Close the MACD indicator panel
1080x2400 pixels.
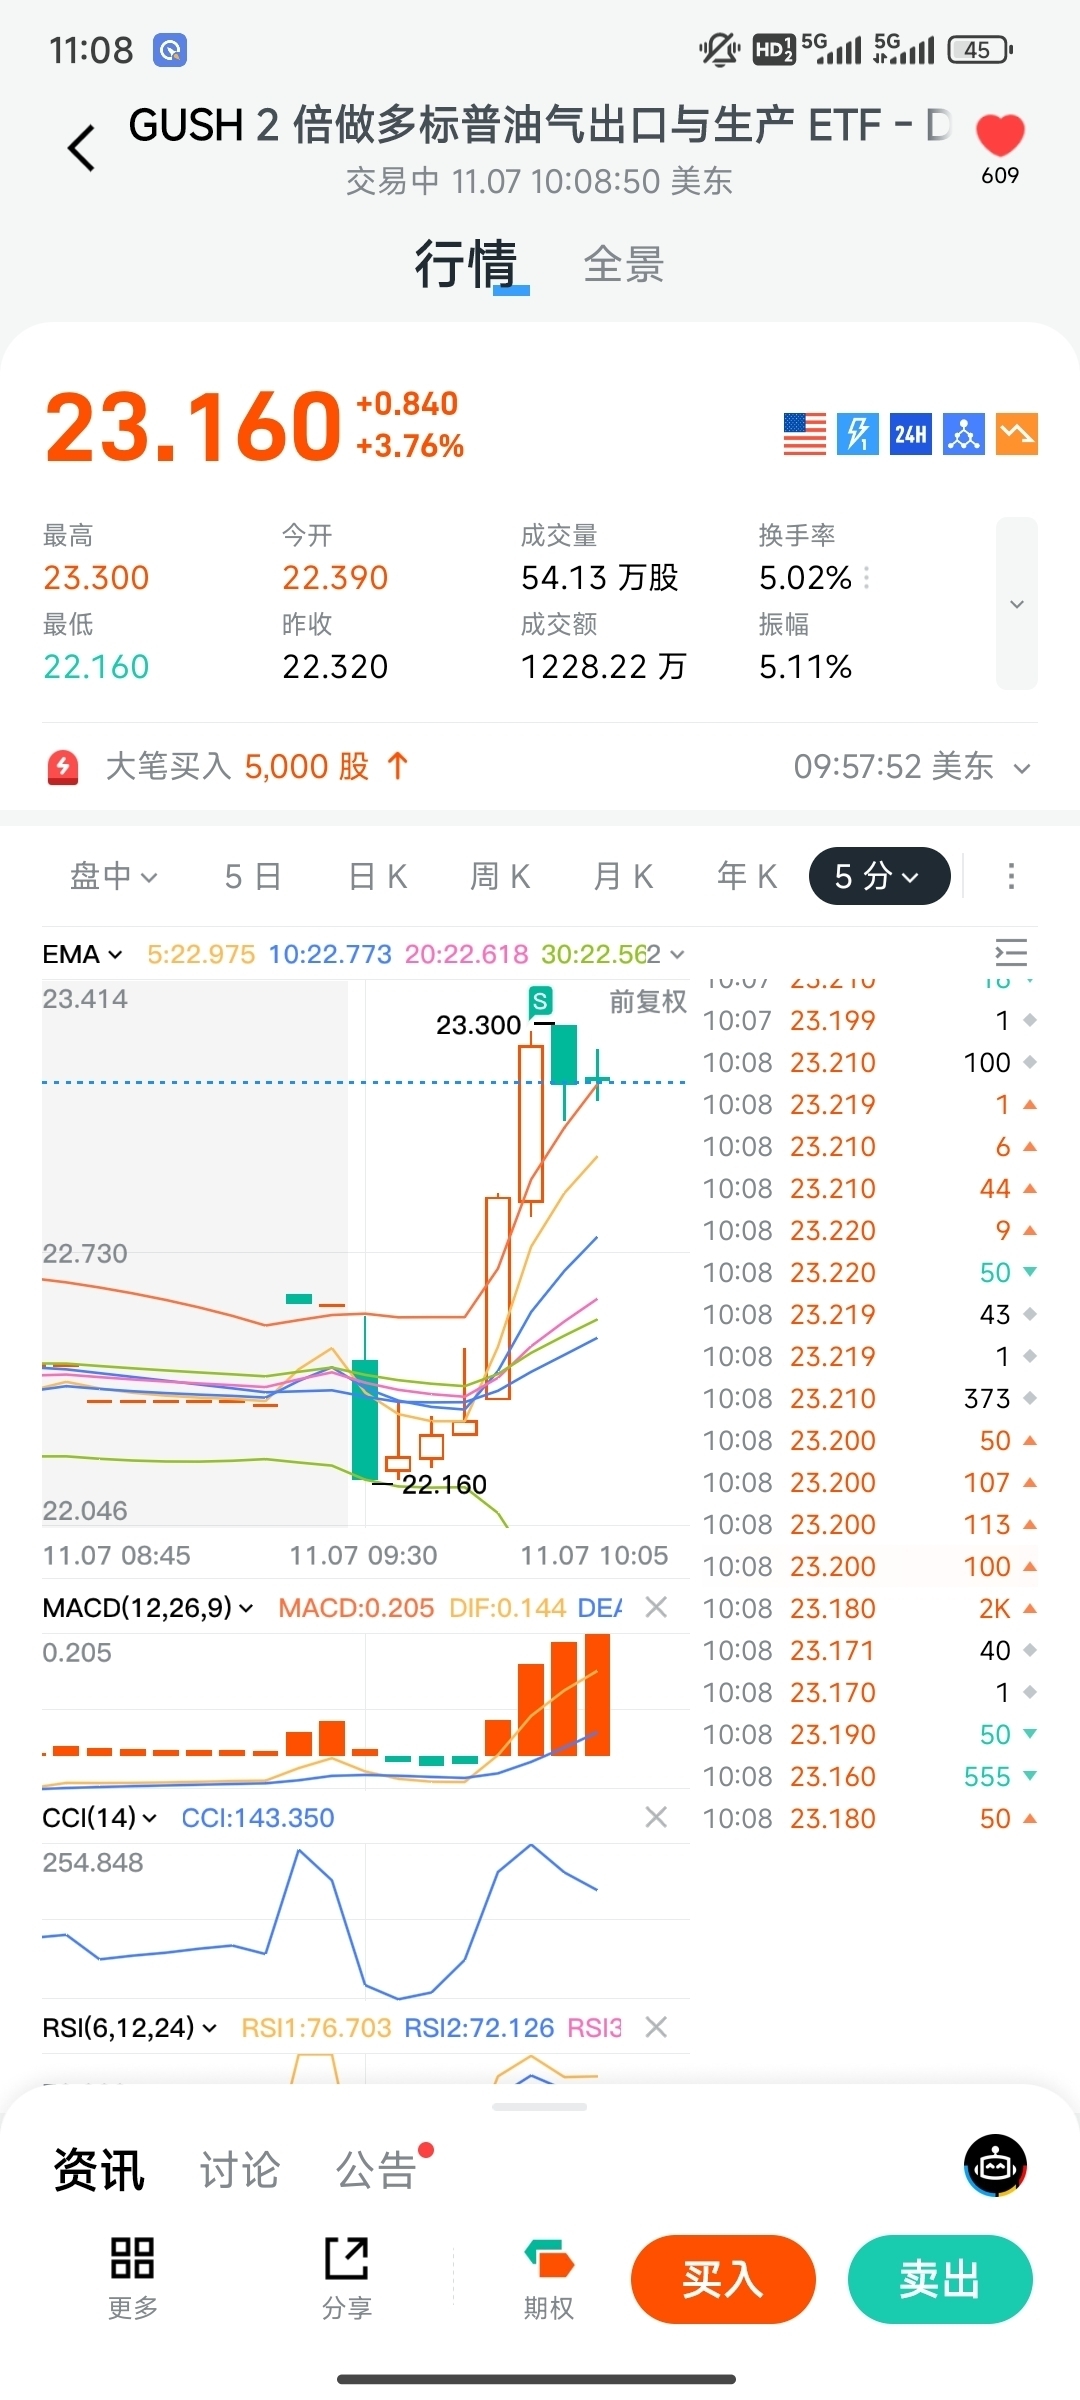[x=656, y=1607]
